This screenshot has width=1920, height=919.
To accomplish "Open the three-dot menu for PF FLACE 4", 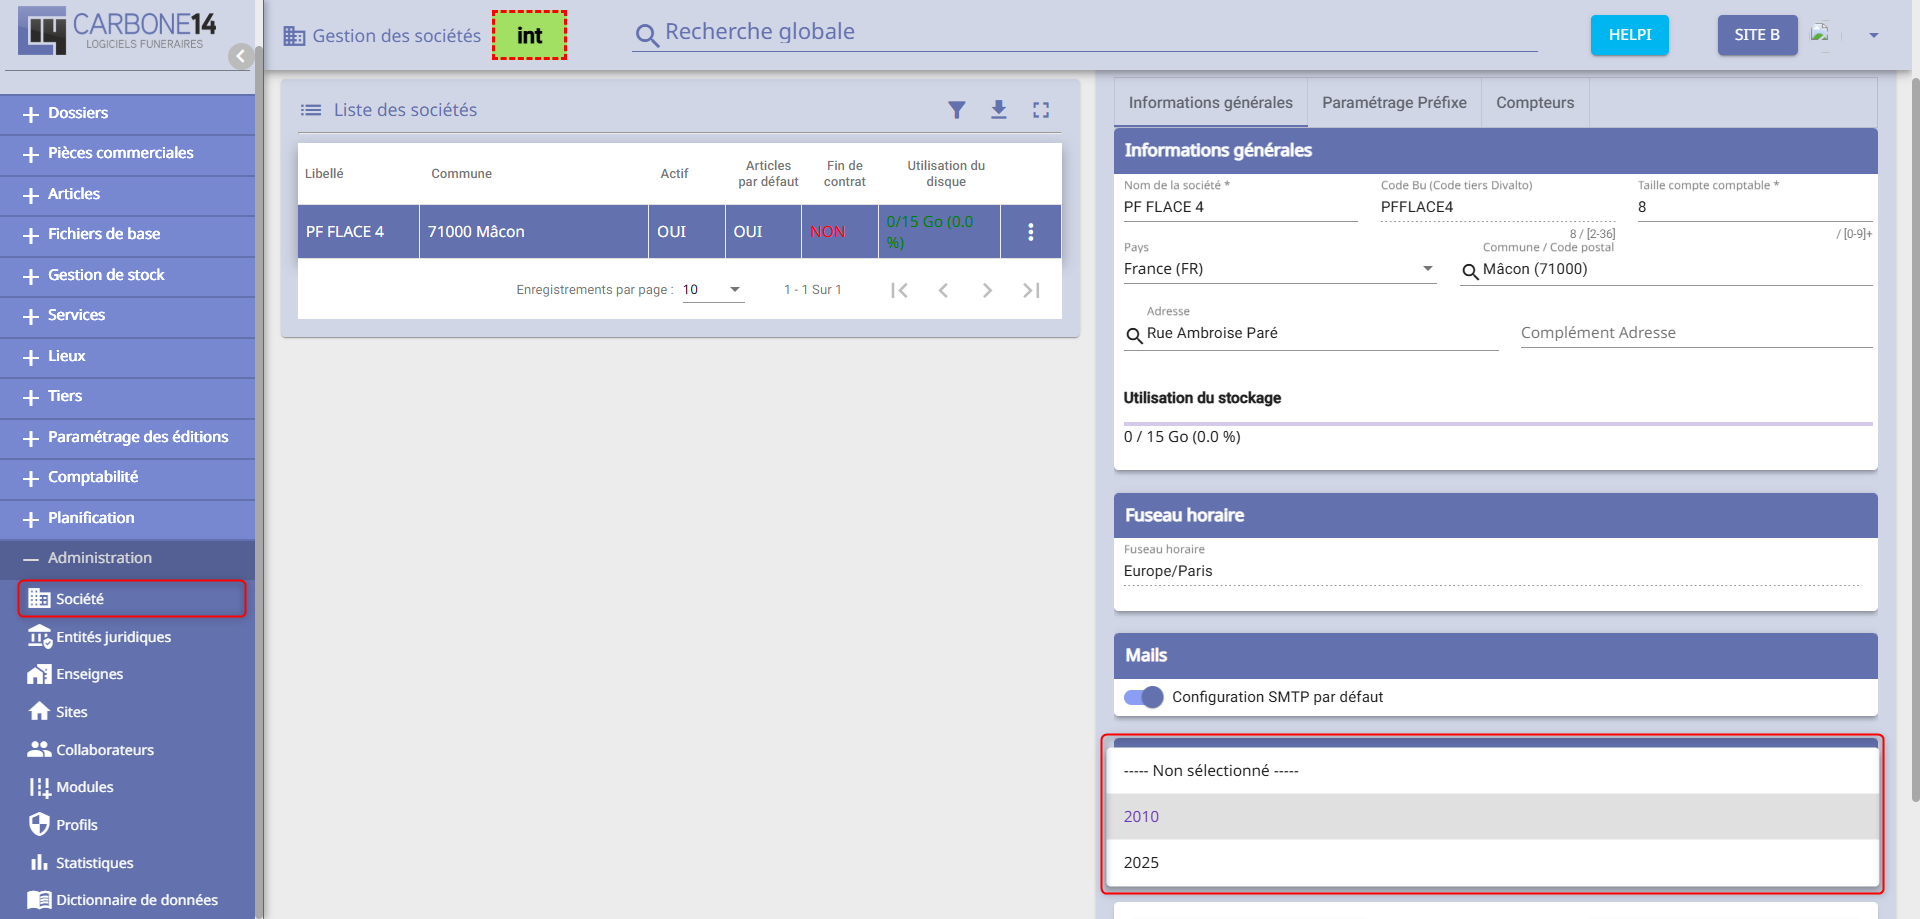I will [x=1031, y=232].
